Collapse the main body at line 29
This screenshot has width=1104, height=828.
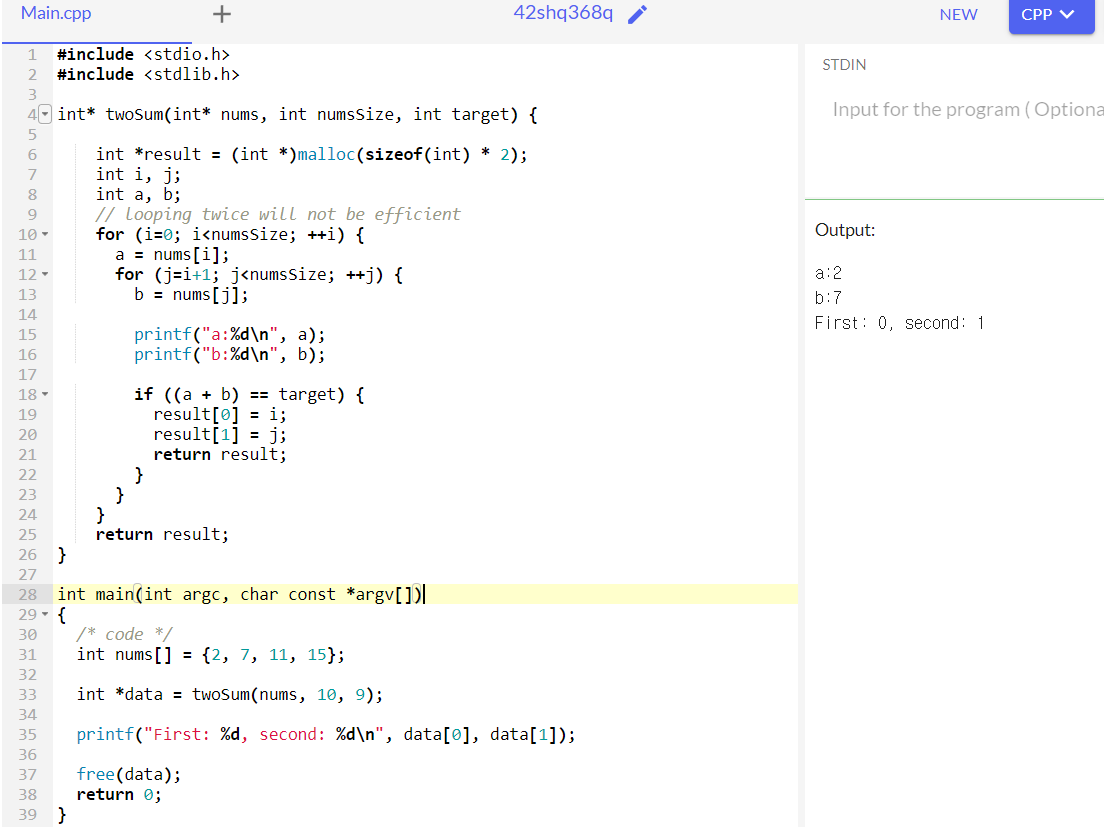click(x=45, y=614)
